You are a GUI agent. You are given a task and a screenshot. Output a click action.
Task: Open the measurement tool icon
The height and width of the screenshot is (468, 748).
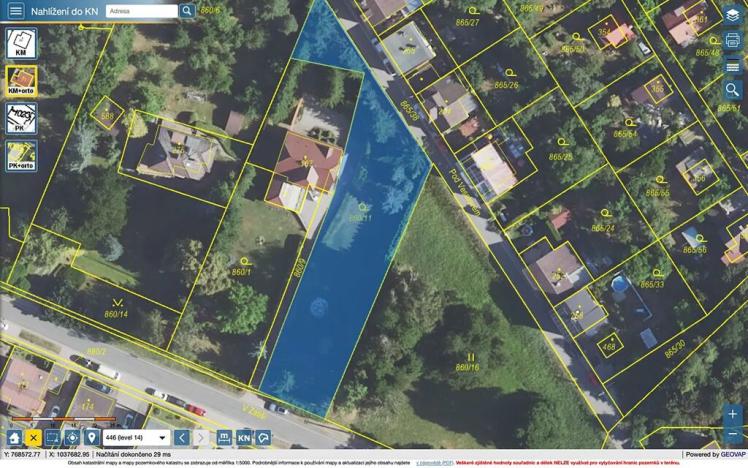point(224,438)
